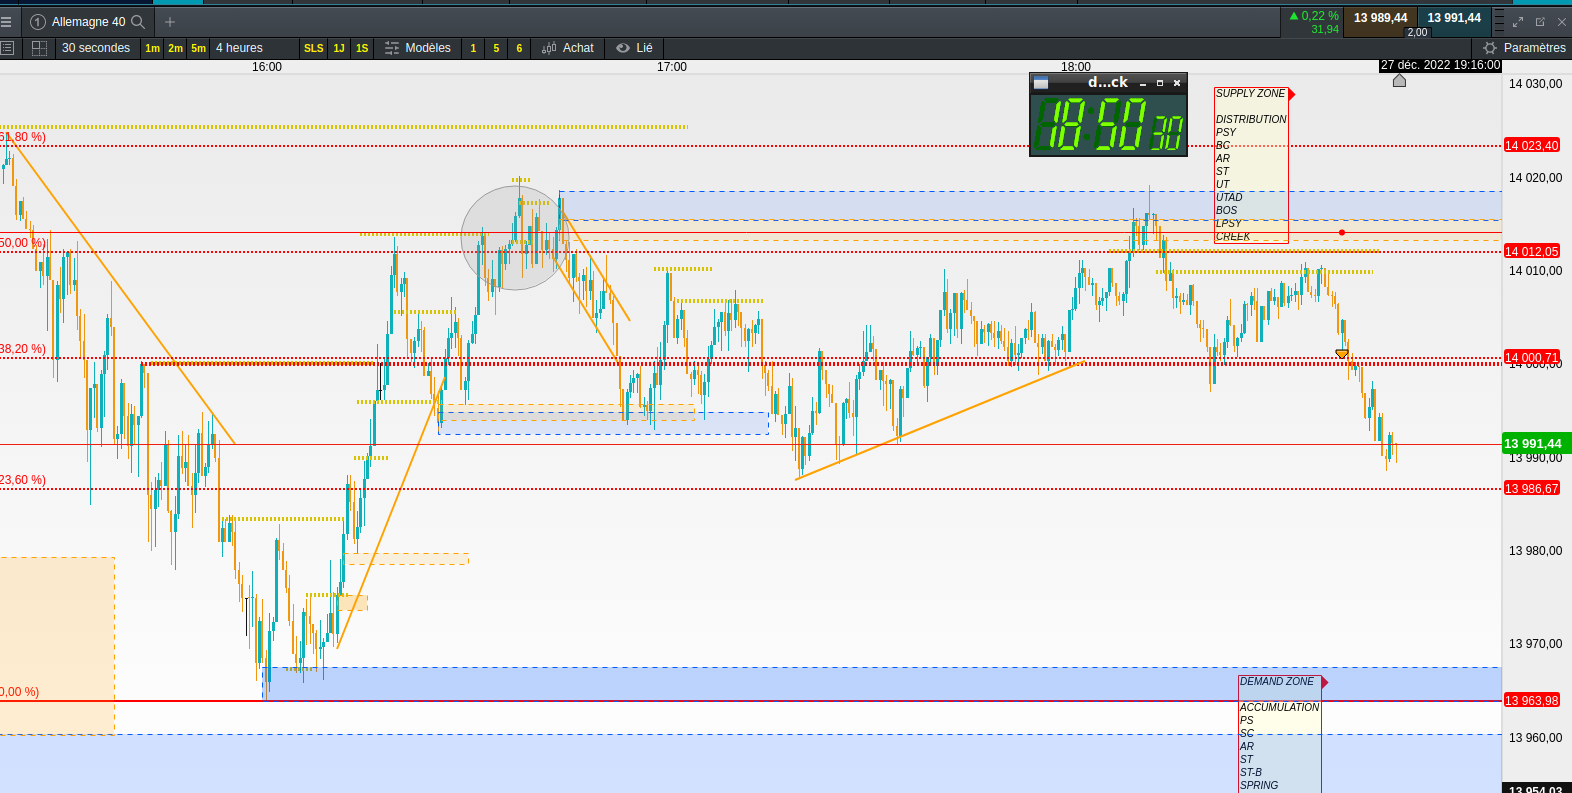Click the gray time cursor marker arrow

pyautogui.click(x=1400, y=80)
